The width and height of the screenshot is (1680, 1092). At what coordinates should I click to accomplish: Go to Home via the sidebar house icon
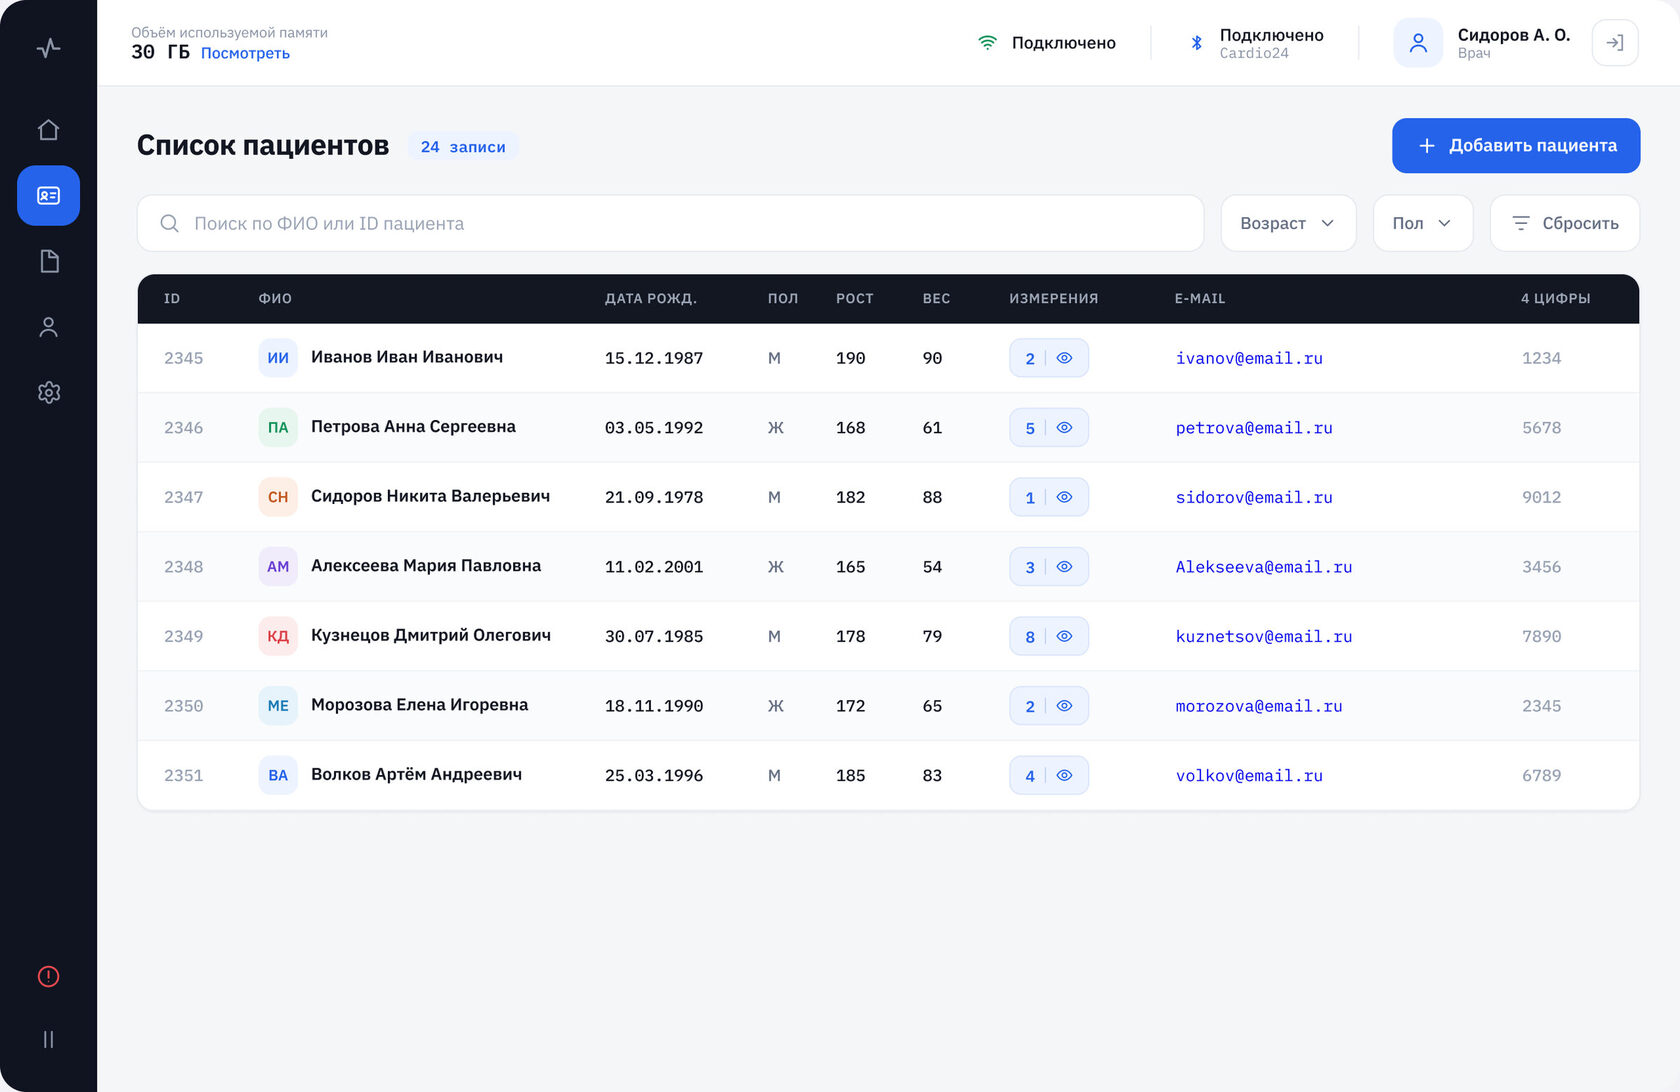point(48,130)
